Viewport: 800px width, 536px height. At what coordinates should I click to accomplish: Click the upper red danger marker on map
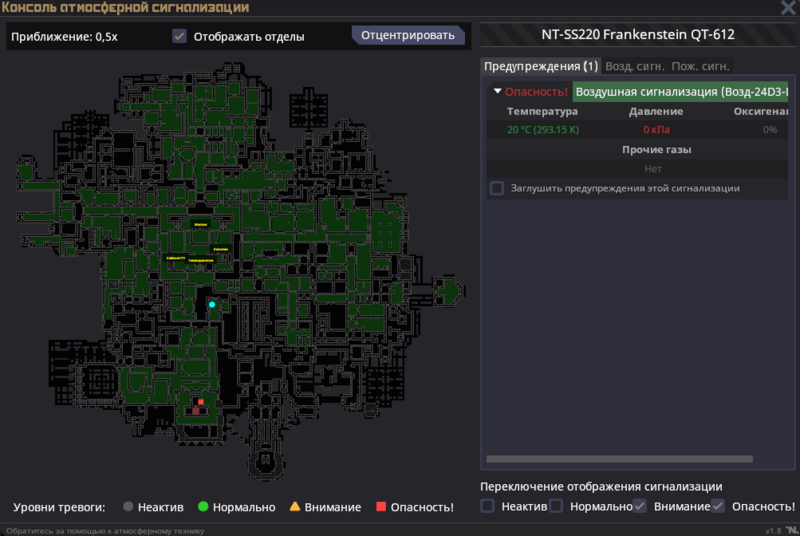tap(201, 402)
